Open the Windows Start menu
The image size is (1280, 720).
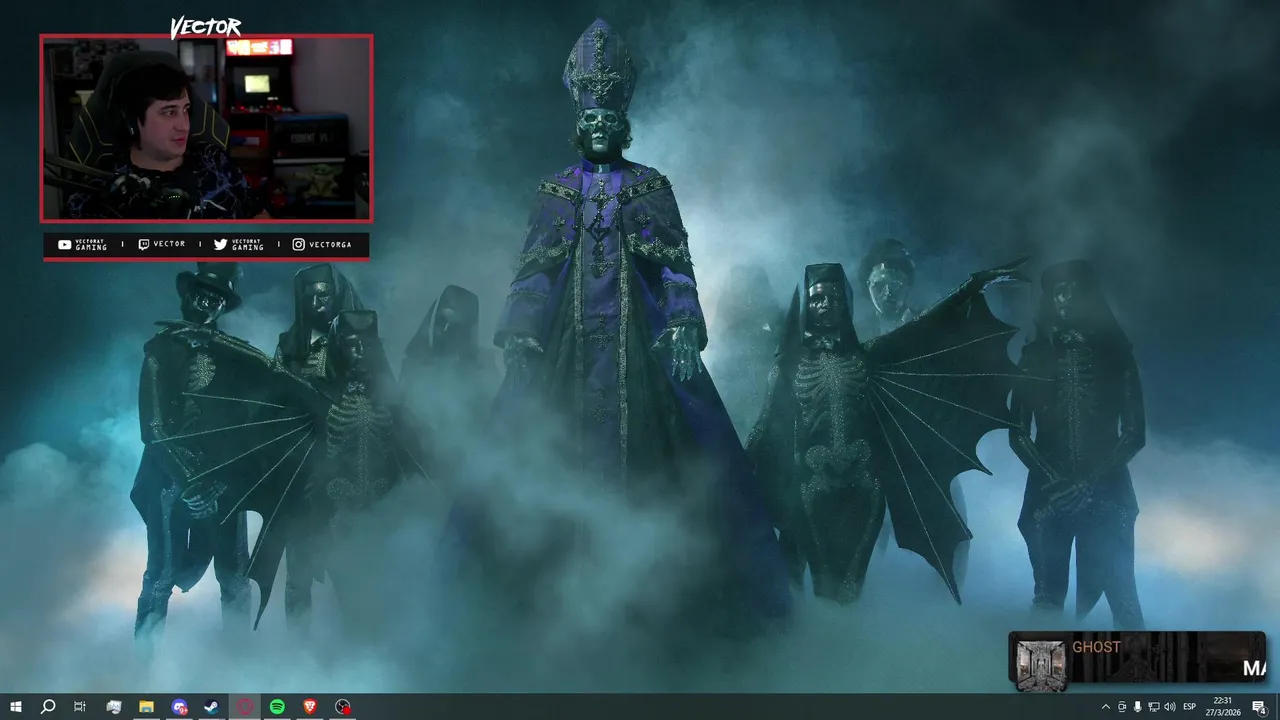[x=15, y=707]
